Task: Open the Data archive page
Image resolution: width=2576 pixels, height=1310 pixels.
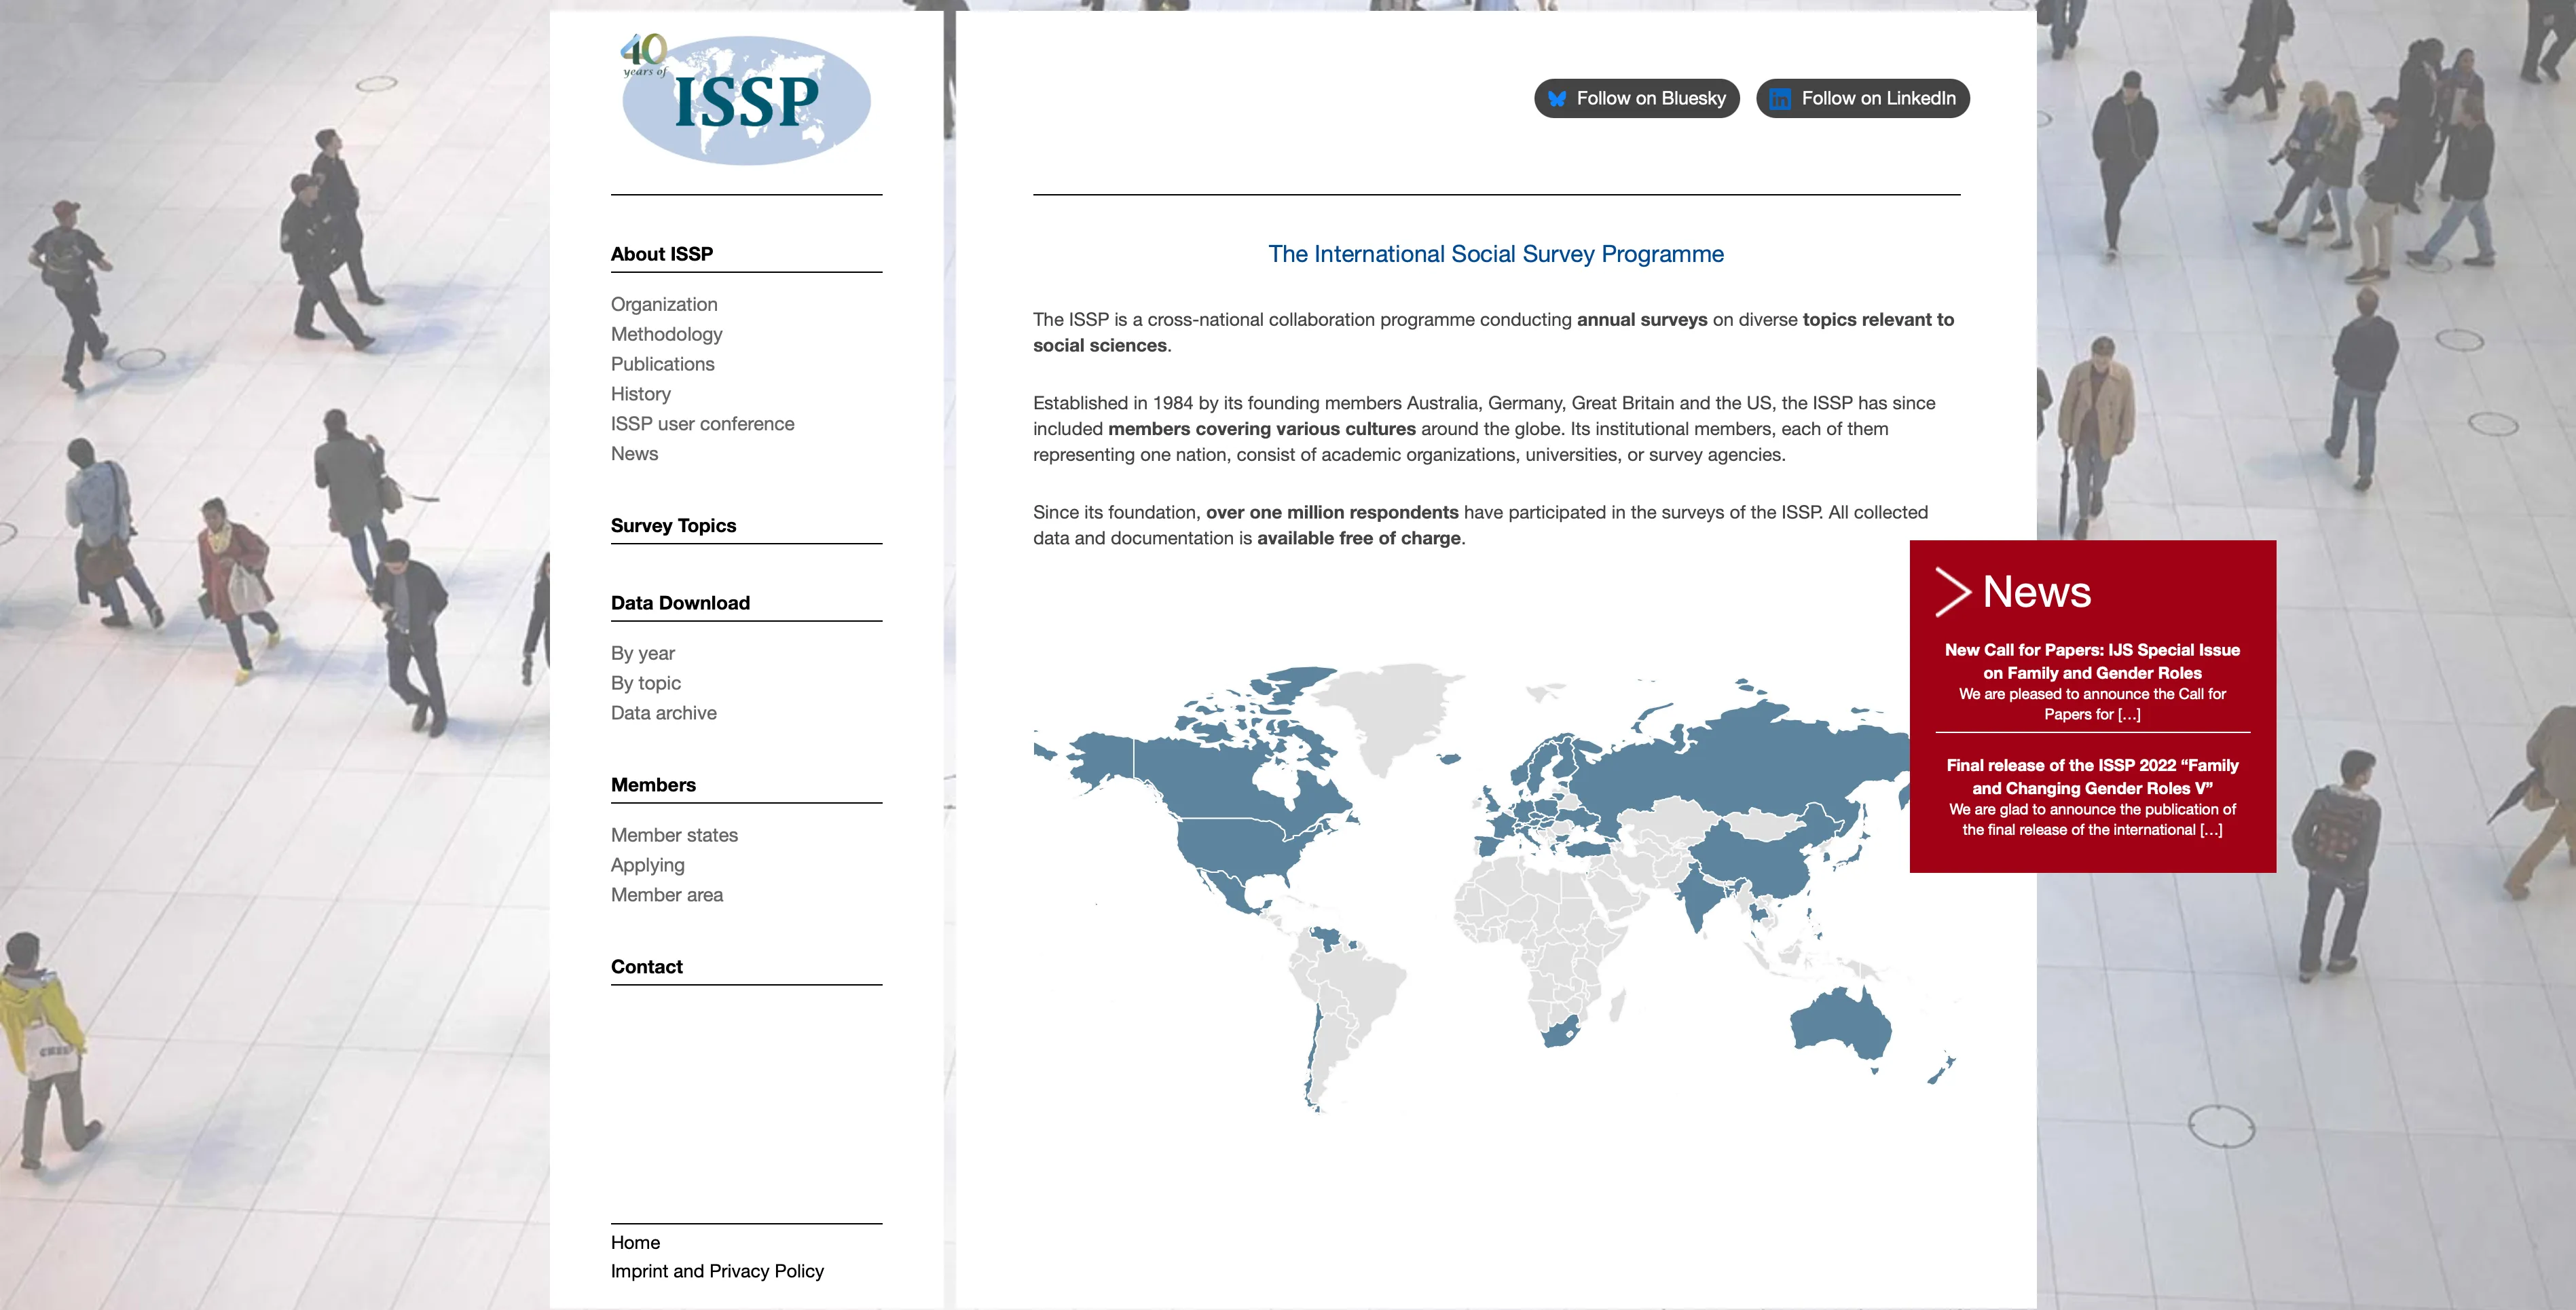Action: pyautogui.click(x=663, y=713)
